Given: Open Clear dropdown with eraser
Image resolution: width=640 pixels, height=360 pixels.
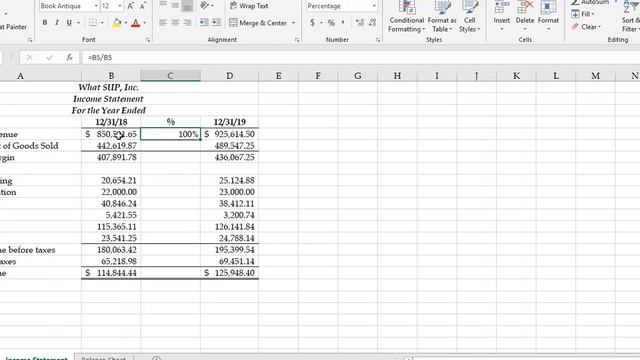Looking at the screenshot, I should pos(586,27).
